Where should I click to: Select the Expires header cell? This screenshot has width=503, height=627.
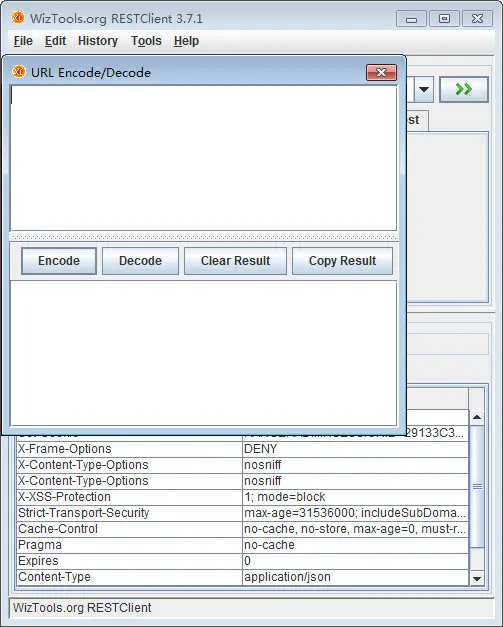(x=129, y=561)
